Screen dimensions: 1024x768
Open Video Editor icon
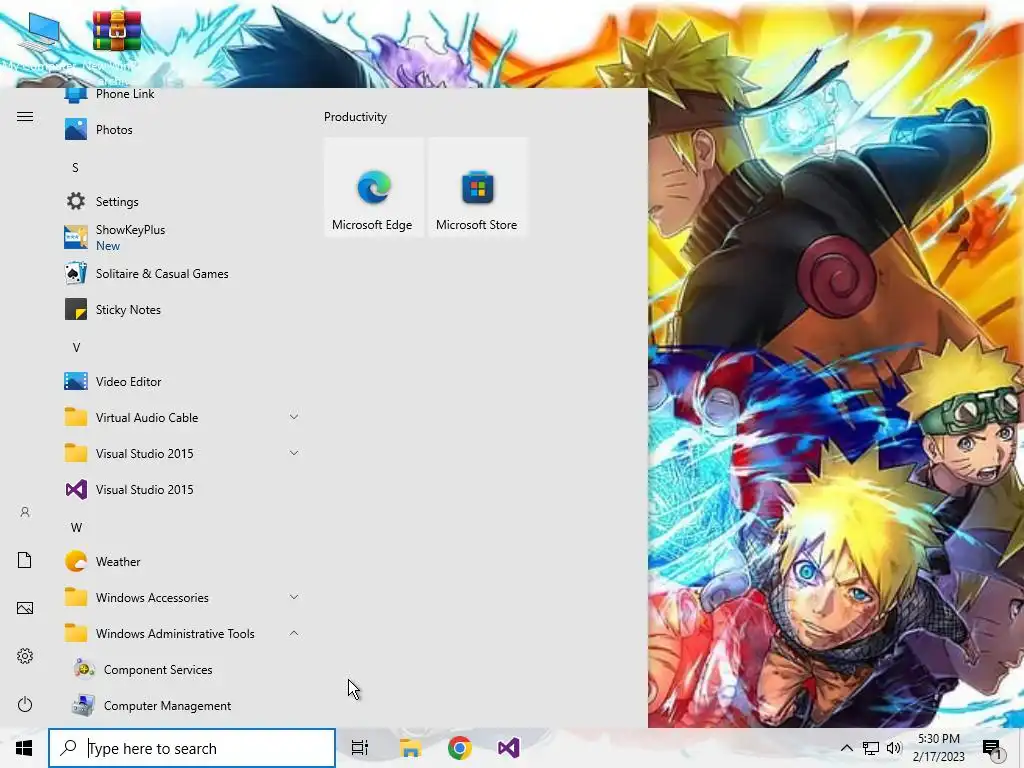point(76,381)
